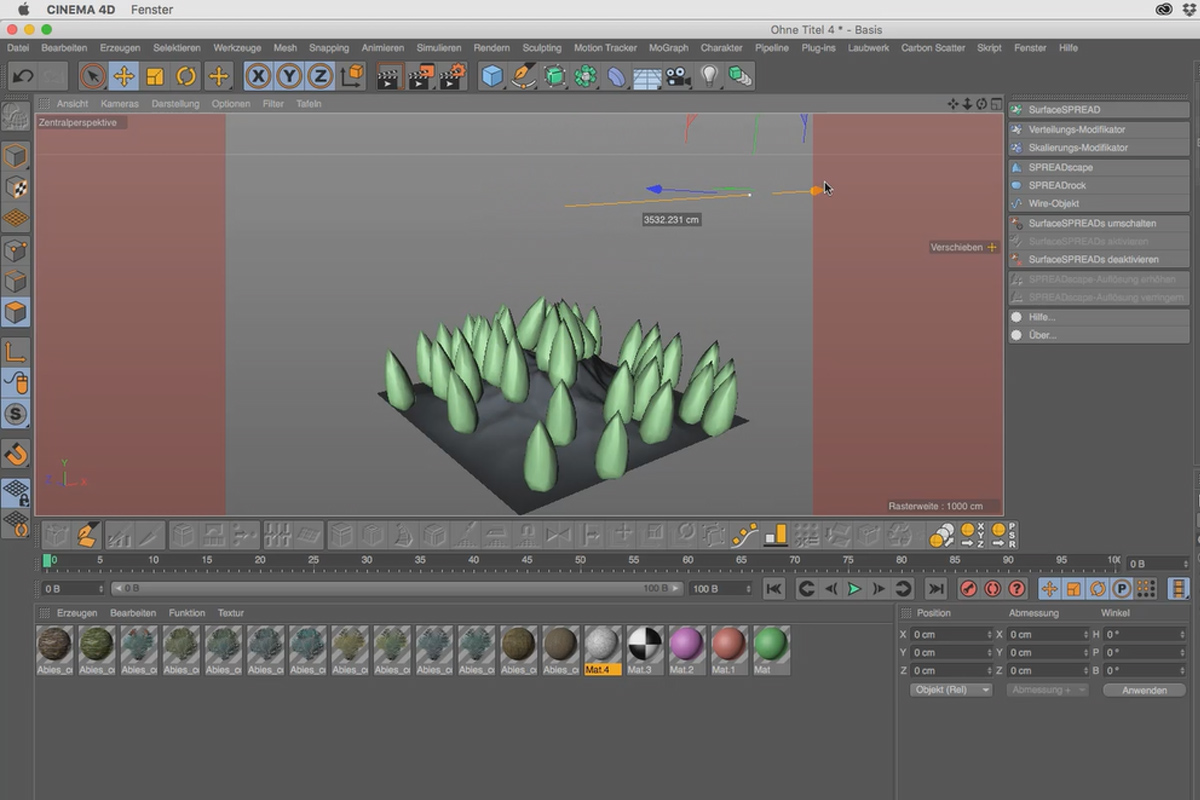Select the purple Mat.2 material
Viewport: 1200px width, 800px height.
[685, 650]
